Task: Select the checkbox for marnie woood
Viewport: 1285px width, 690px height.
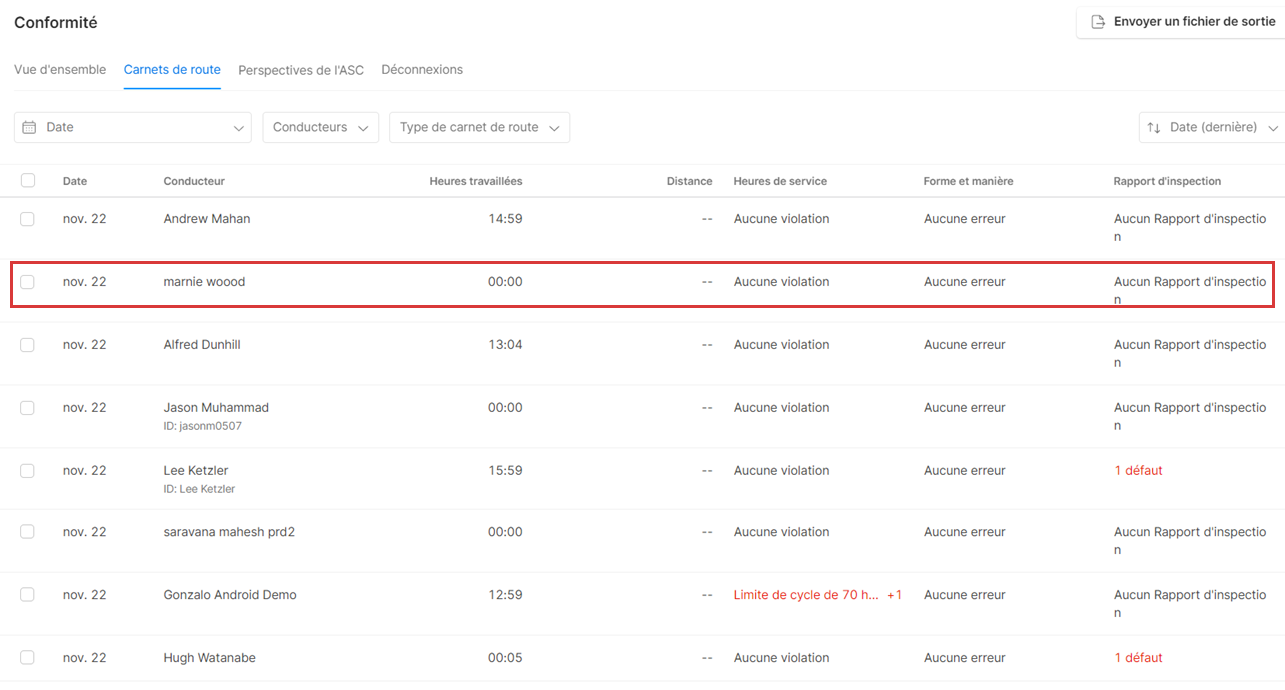Action: [28, 282]
